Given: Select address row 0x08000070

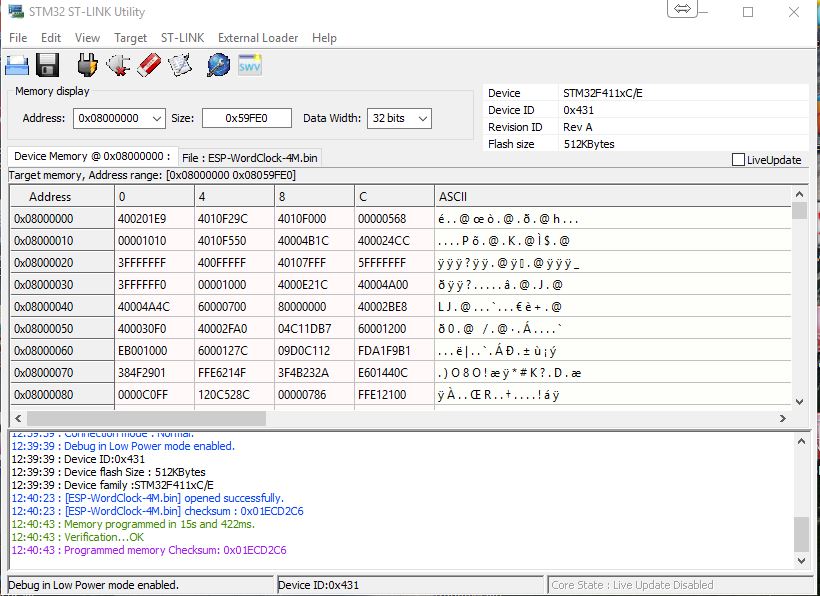Looking at the screenshot, I should click(x=62, y=372).
